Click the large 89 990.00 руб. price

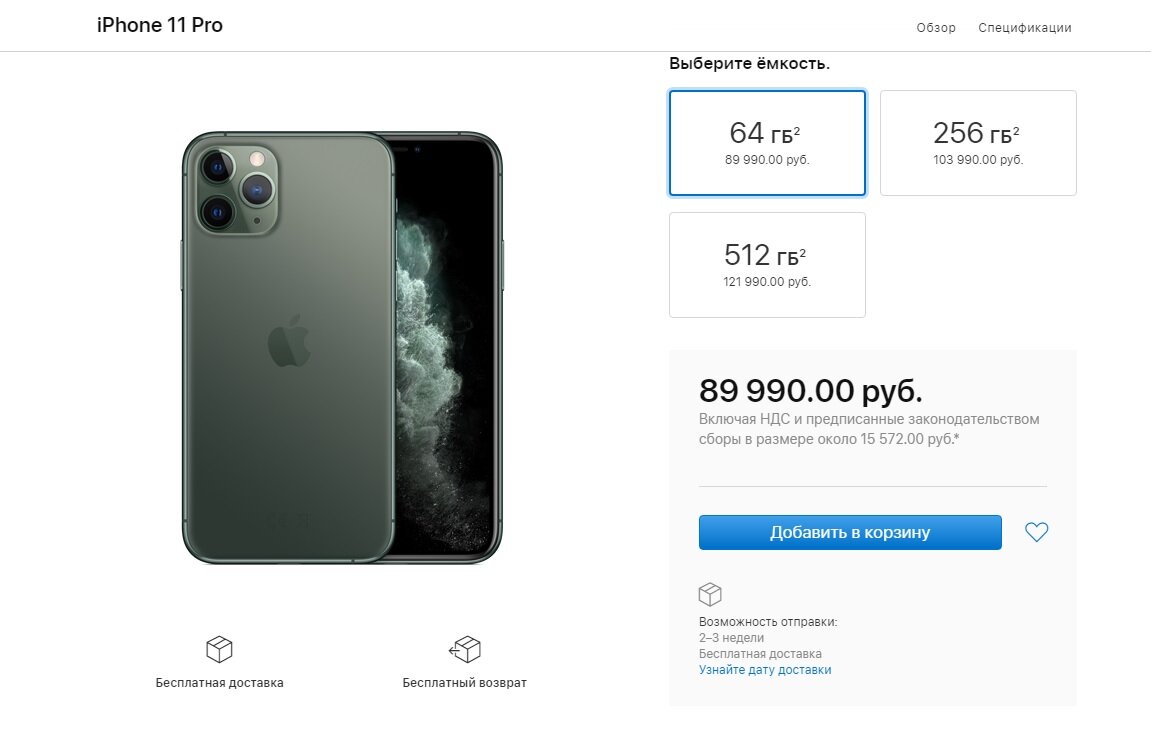coord(810,390)
